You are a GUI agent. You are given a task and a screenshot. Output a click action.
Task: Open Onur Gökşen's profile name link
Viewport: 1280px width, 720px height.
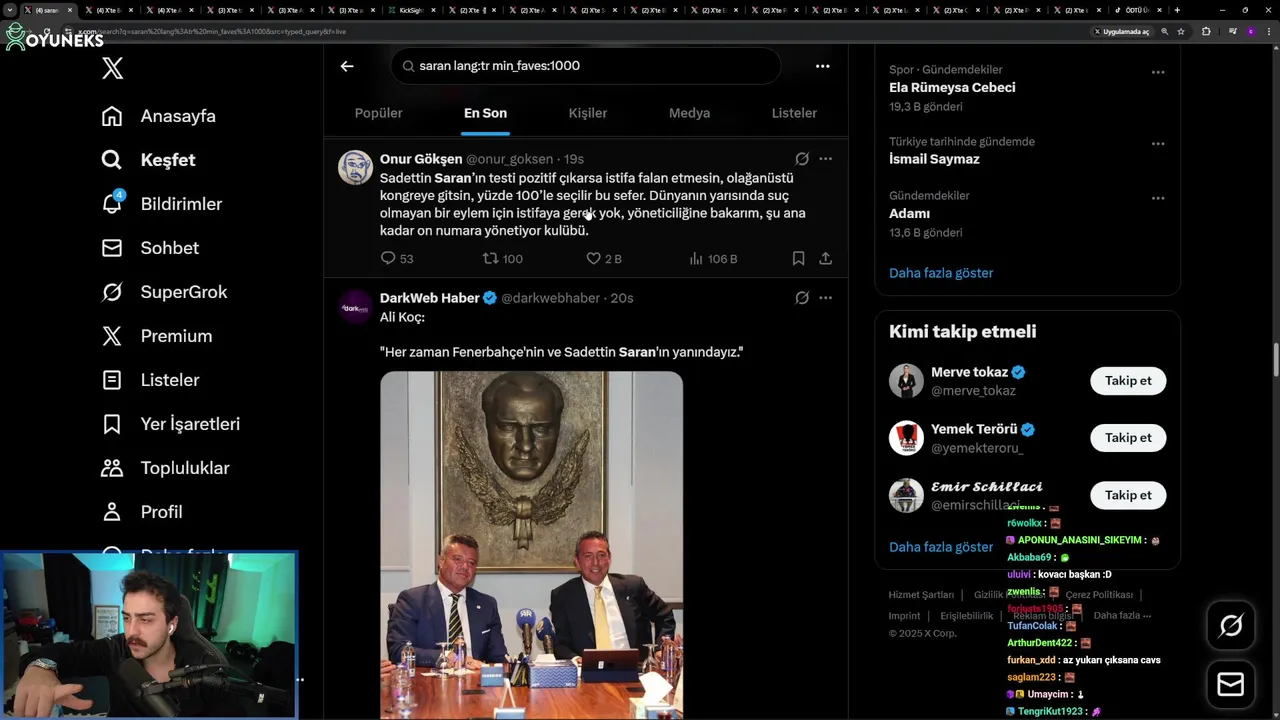tap(421, 159)
